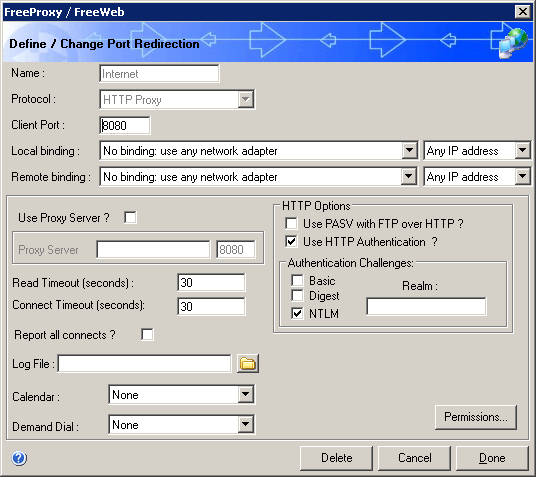Screen dimensions: 536x477
Task: Click the Proxy Server address field
Action: [153, 249]
